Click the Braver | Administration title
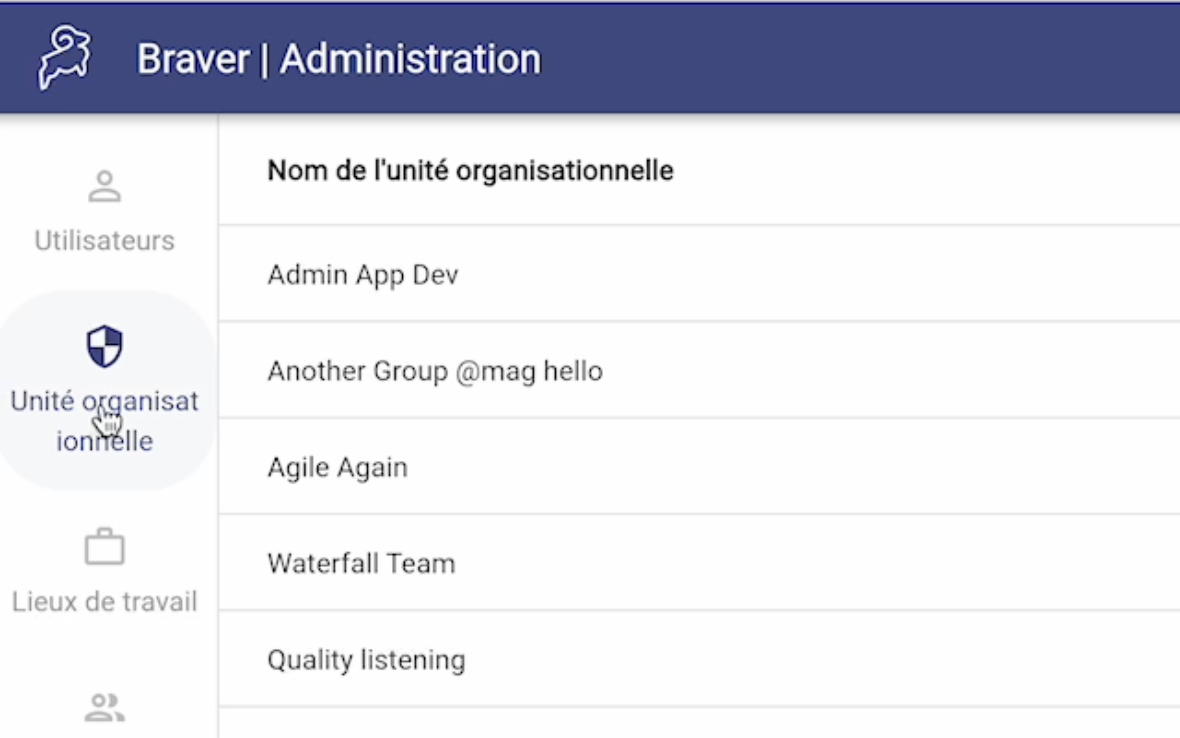This screenshot has height=738, width=1180. 339,59
